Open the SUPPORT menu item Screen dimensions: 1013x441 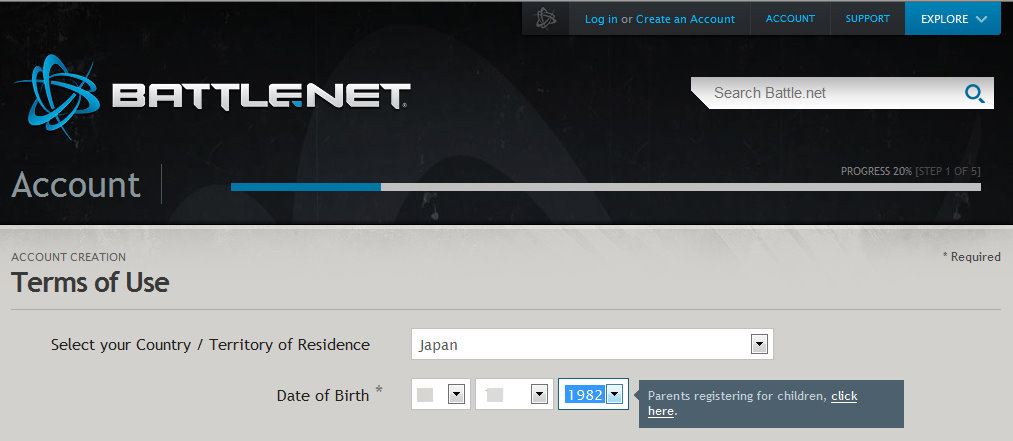click(x=868, y=19)
